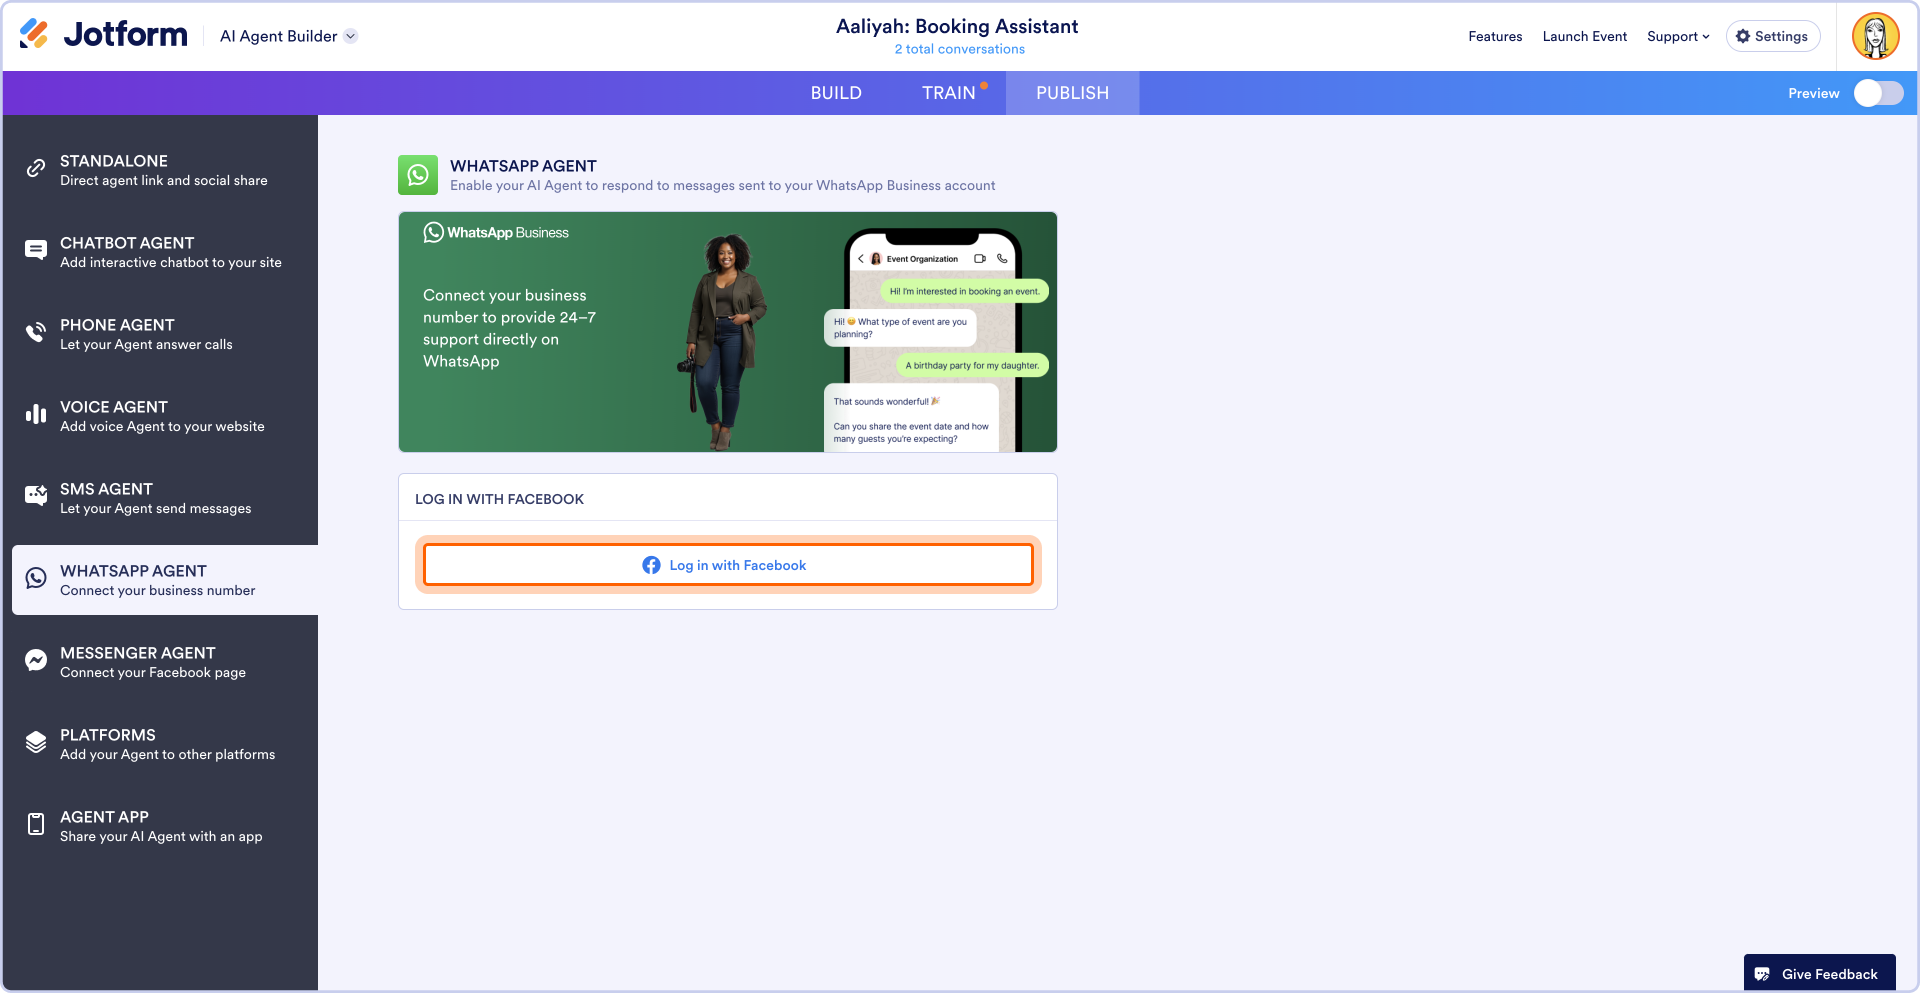1920x993 pixels.
Task: Click Log in with Facebook button
Action: coord(728,565)
